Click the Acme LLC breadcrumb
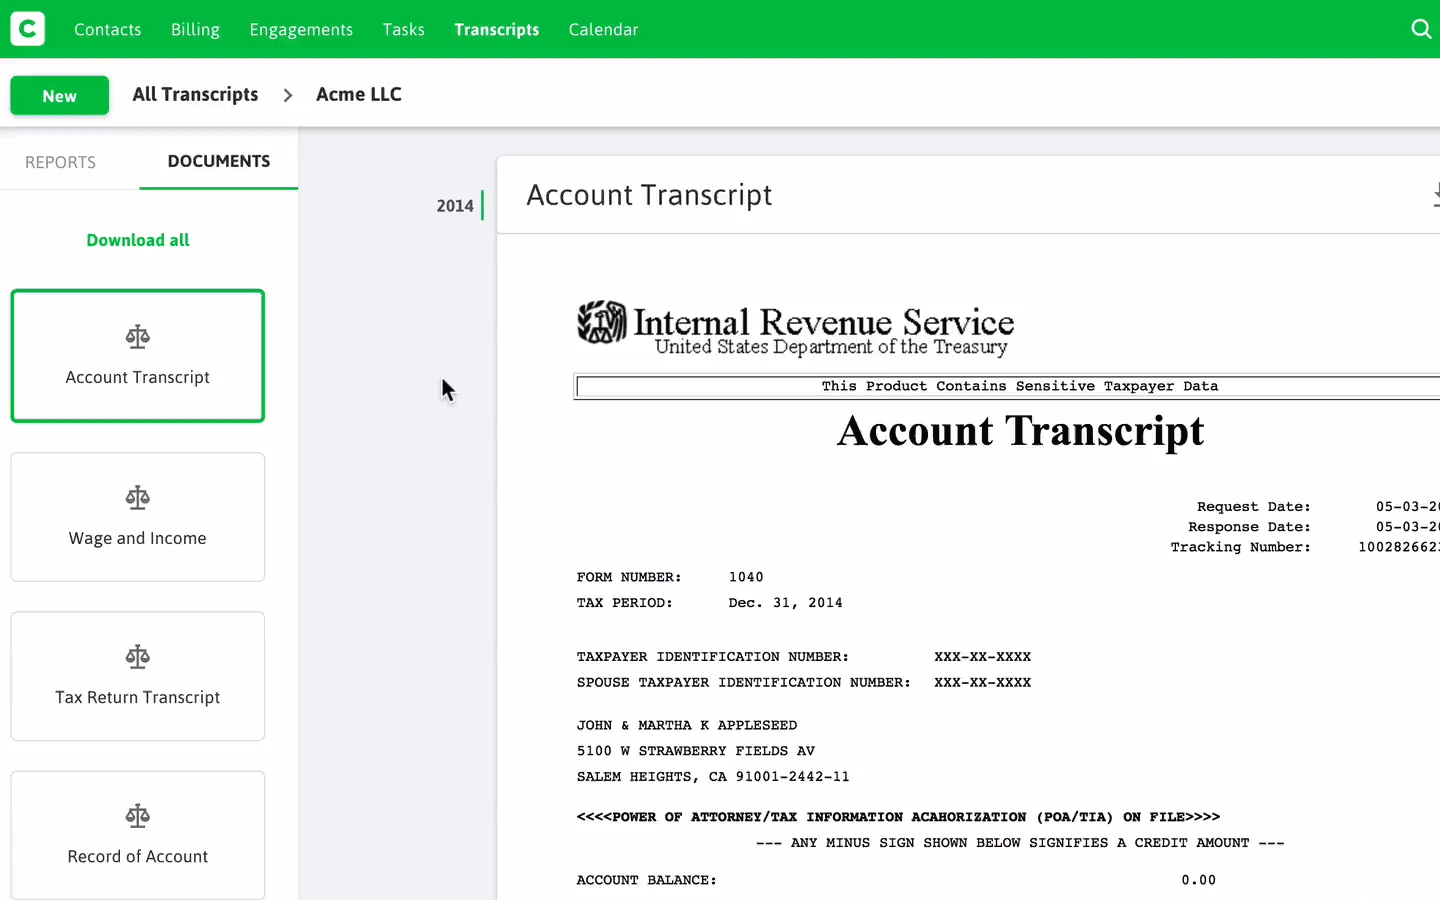This screenshot has height=900, width=1440. tap(359, 94)
